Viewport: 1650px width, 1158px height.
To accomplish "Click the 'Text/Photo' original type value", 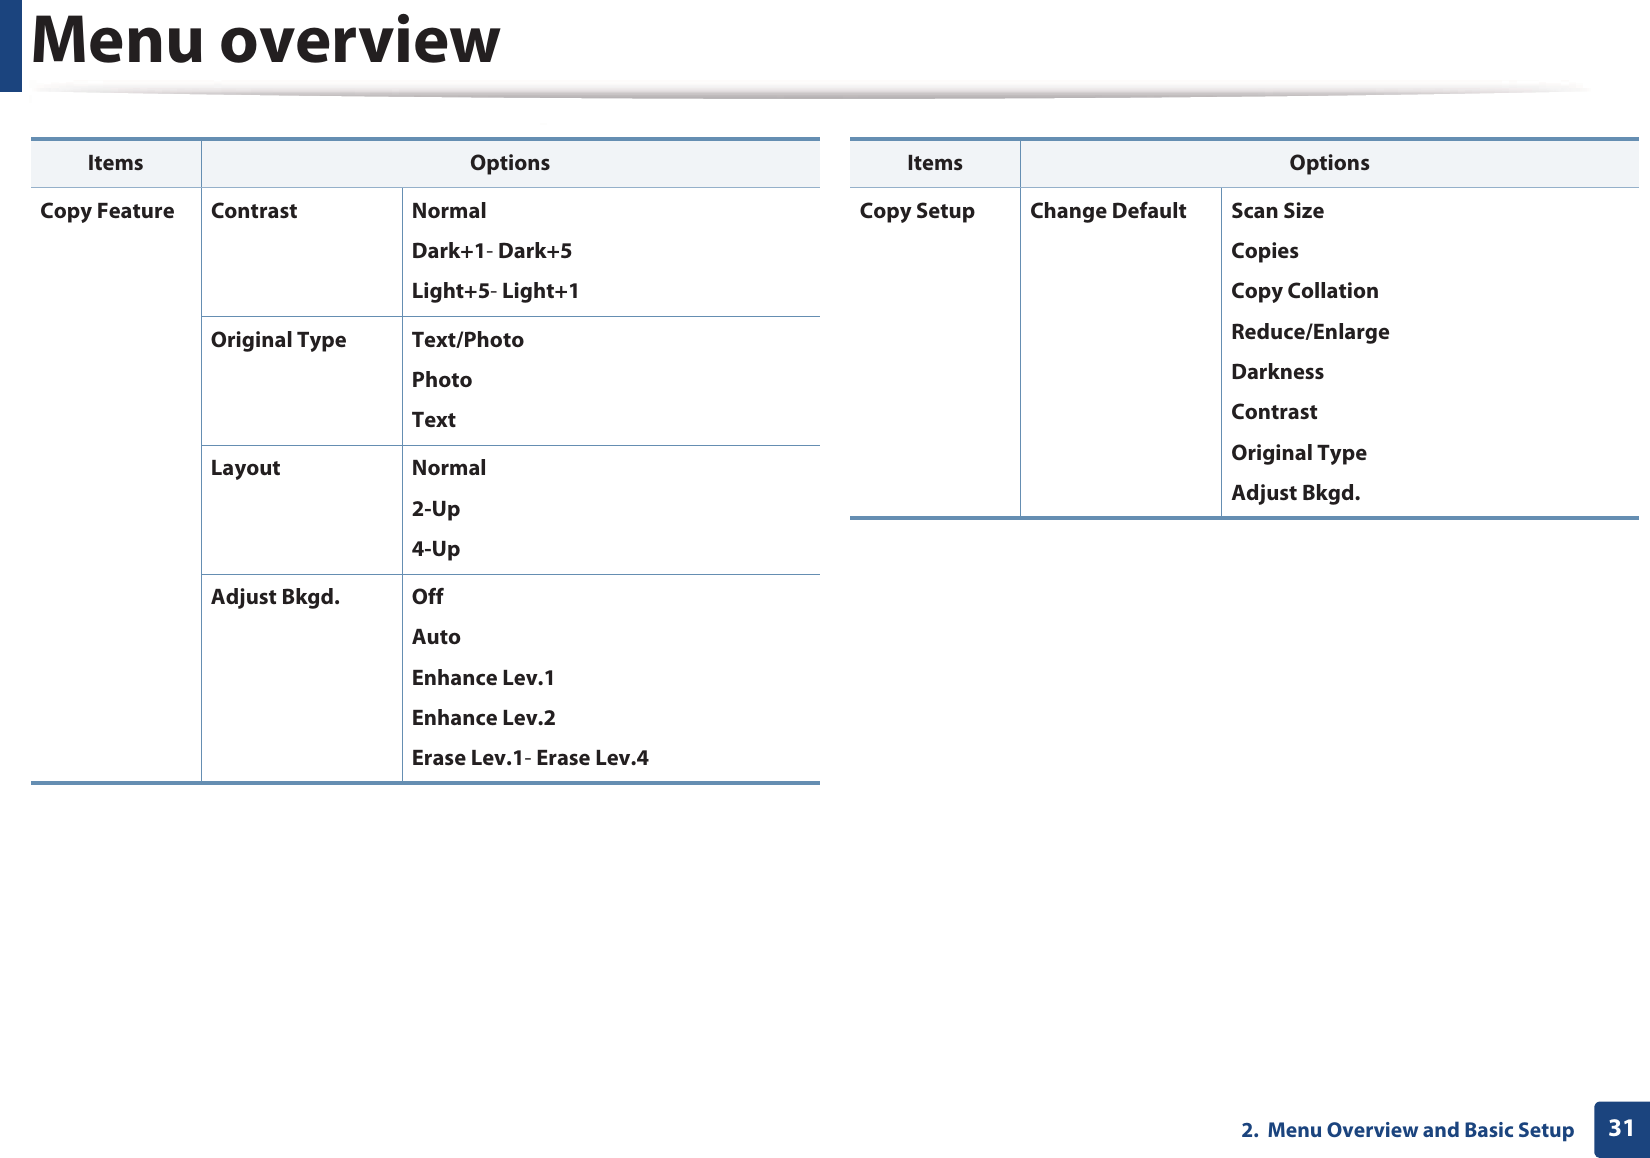I will click(468, 340).
